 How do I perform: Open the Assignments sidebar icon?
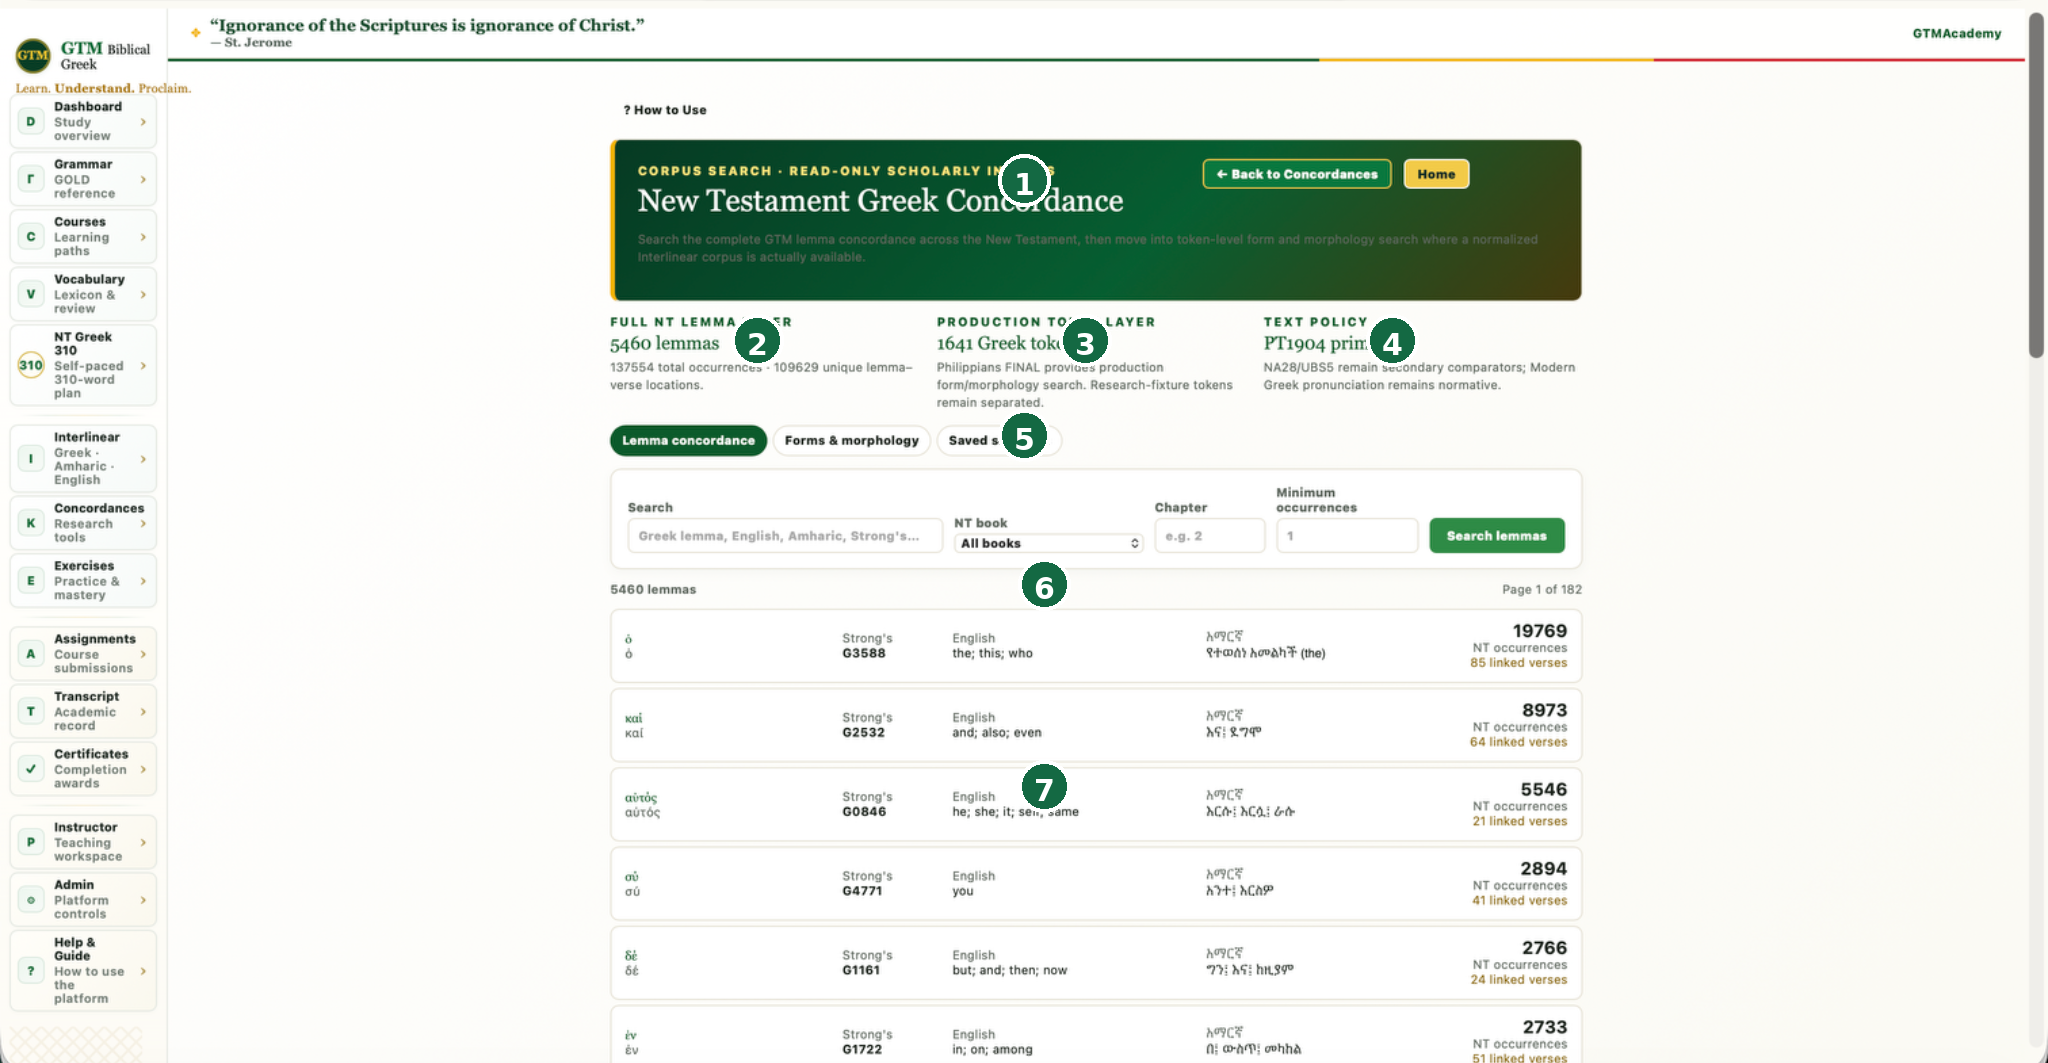31,654
